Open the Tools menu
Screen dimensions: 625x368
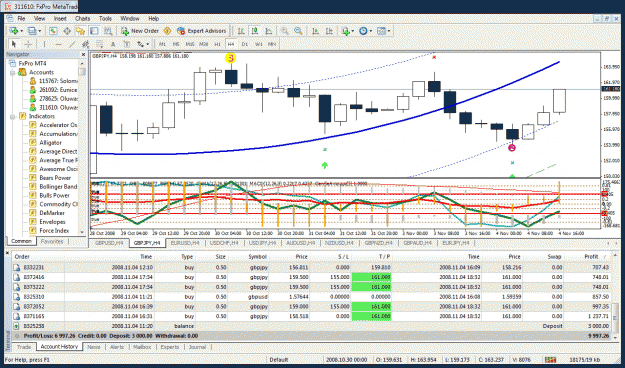click(x=105, y=18)
